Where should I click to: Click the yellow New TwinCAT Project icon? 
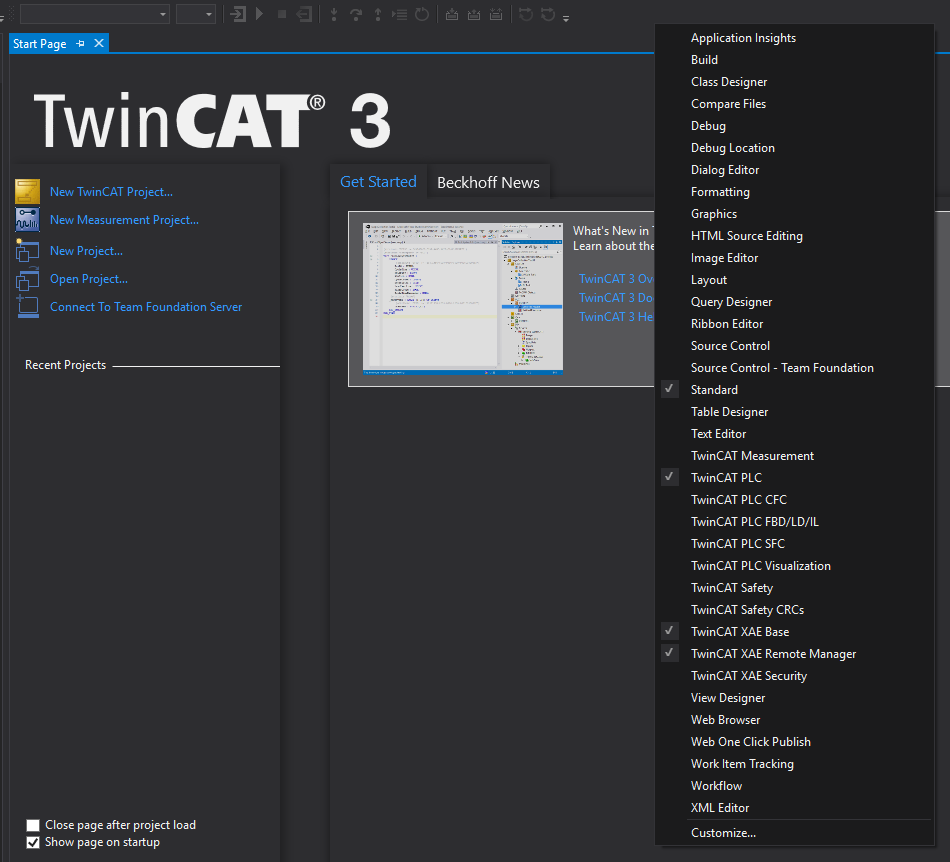click(x=28, y=191)
